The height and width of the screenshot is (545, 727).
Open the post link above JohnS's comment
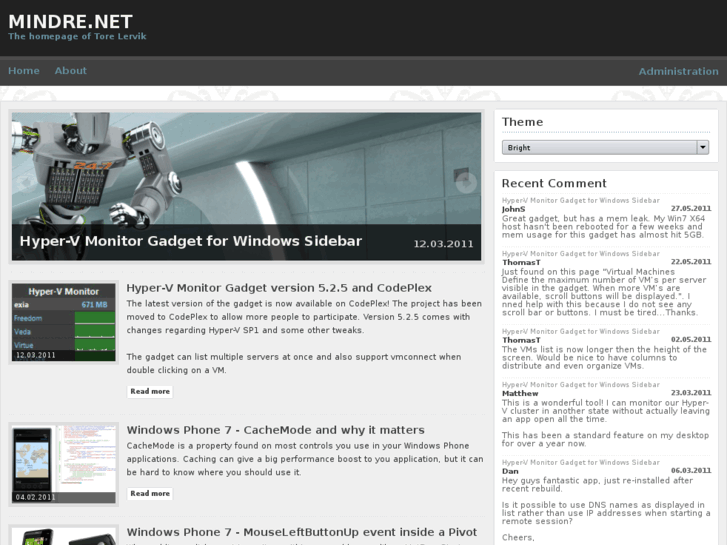pos(580,200)
